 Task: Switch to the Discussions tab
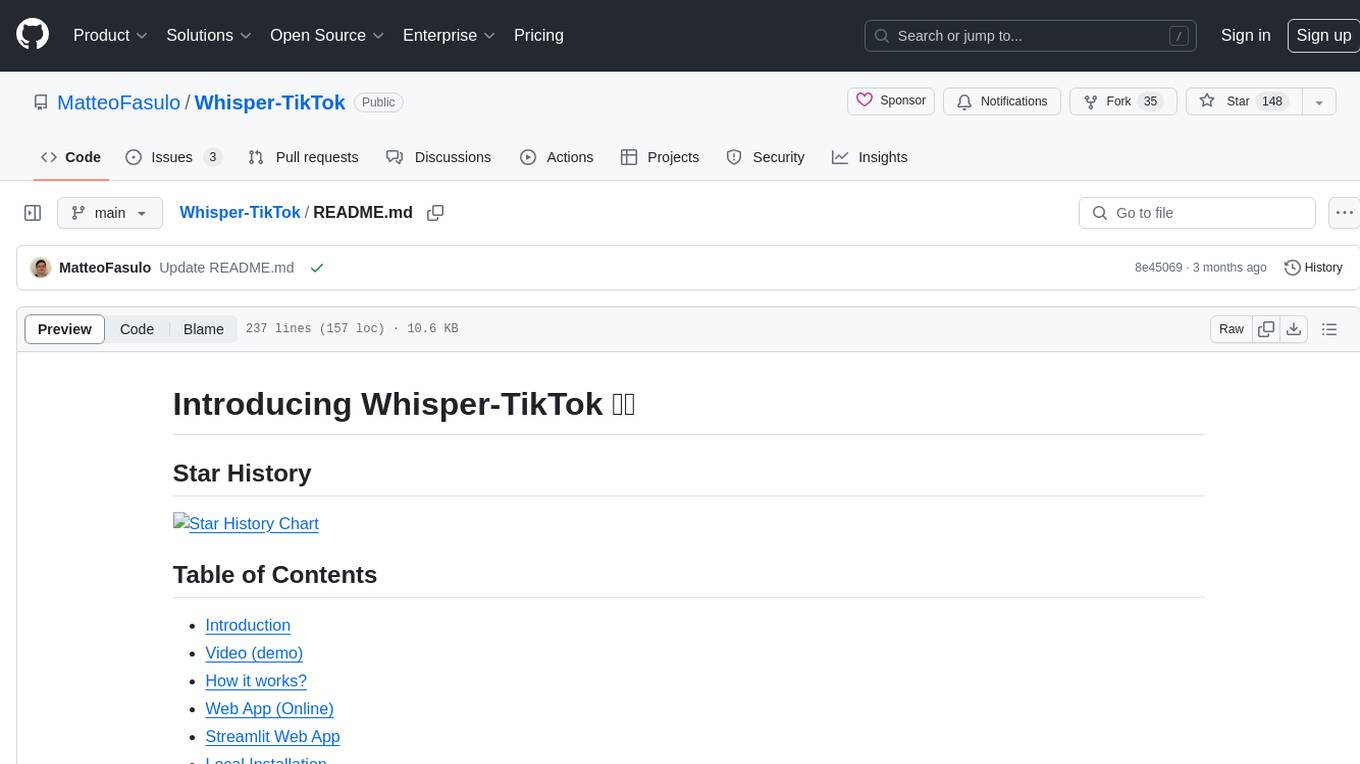[438, 157]
